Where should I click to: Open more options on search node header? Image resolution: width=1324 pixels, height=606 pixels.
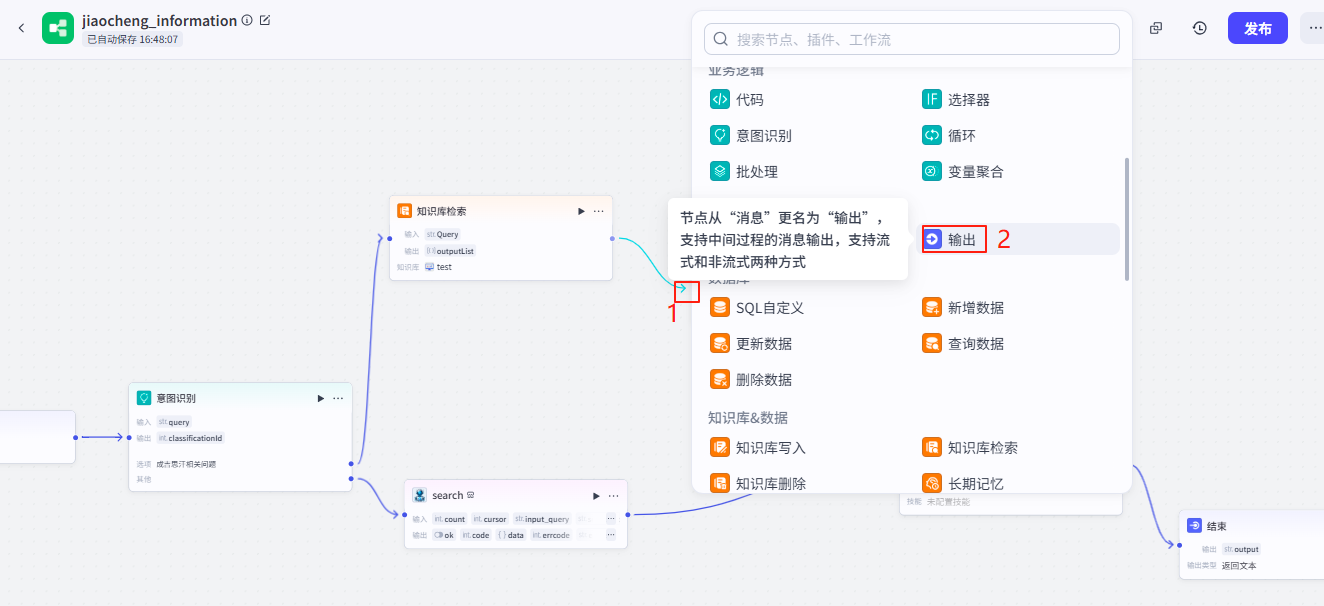pos(613,495)
